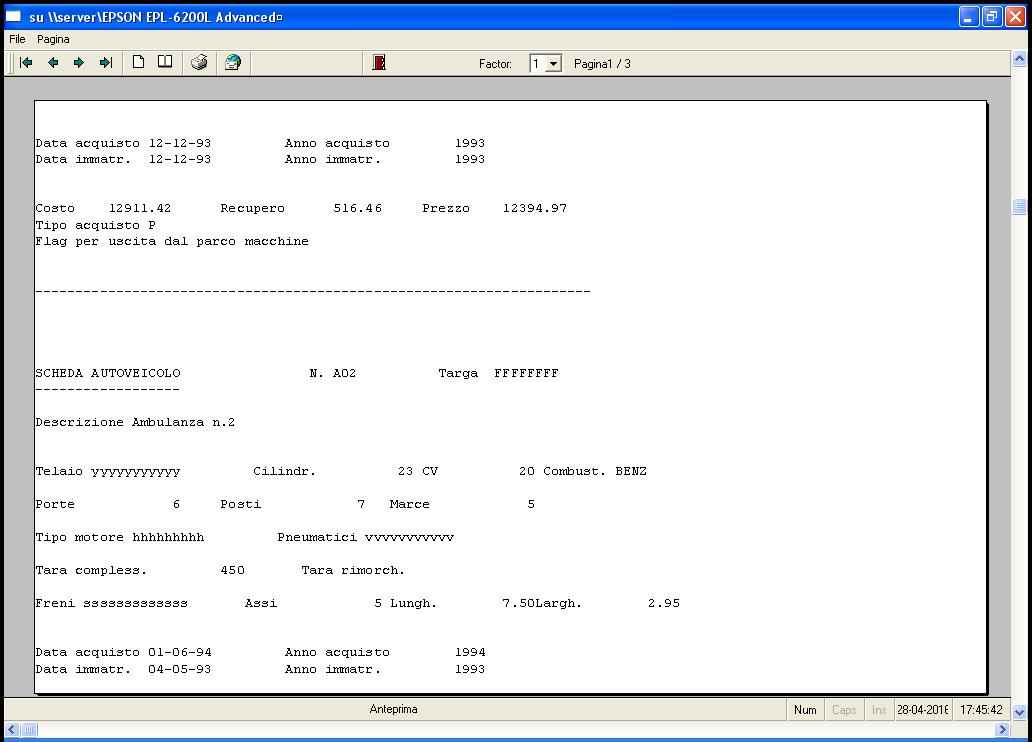1032x742 pixels.
Task: Open the Factor zoom dropdown
Action: click(x=554, y=64)
